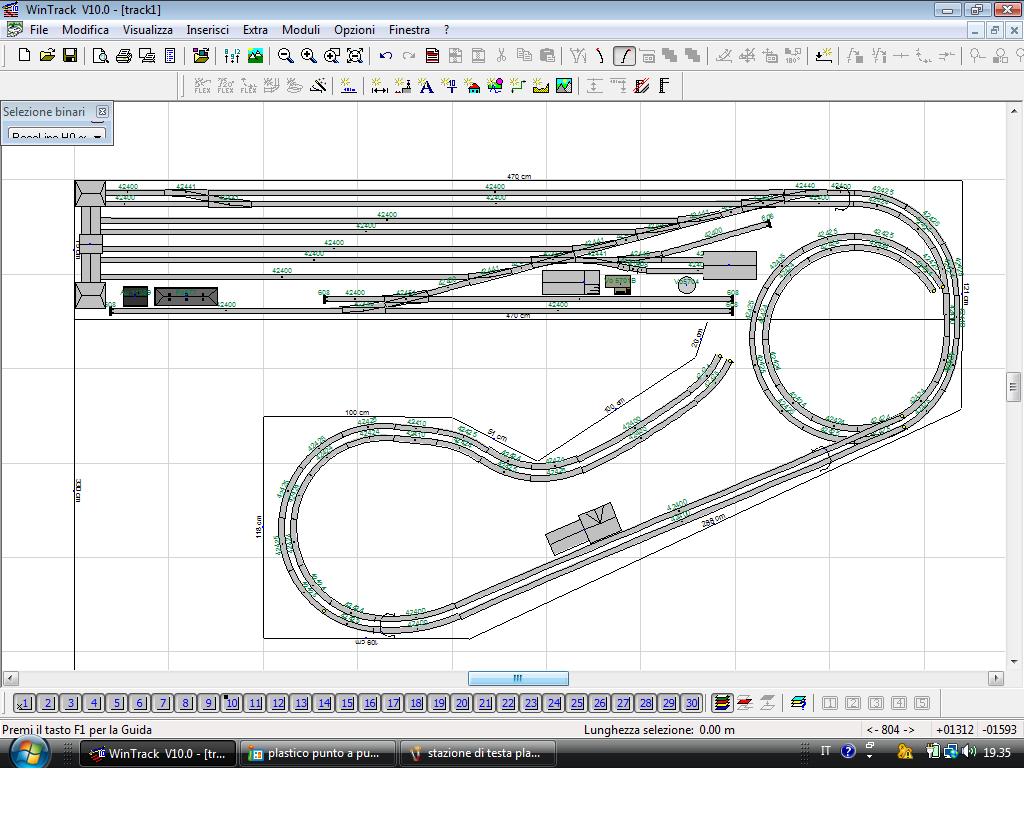Zoom to window selection magnifier icon
The width and height of the screenshot is (1030, 820).
(x=332, y=55)
